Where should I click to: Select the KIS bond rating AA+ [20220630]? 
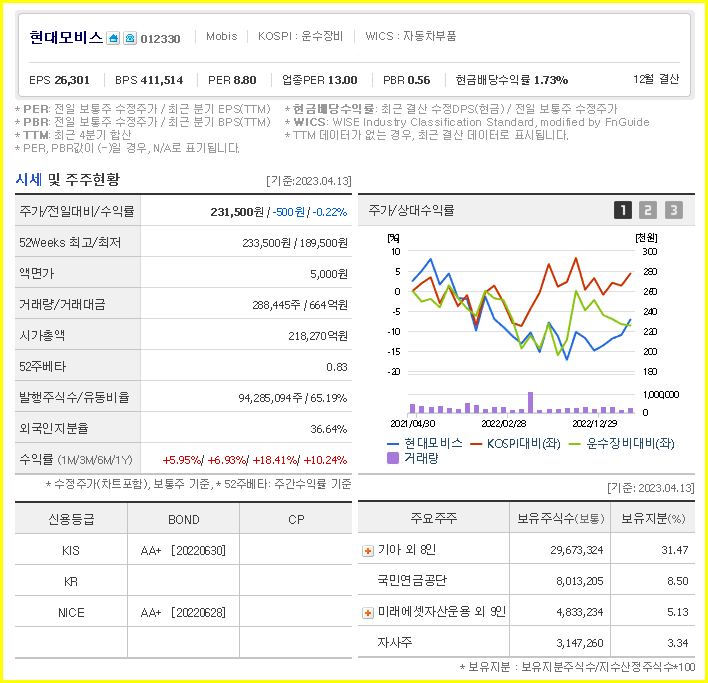183,551
